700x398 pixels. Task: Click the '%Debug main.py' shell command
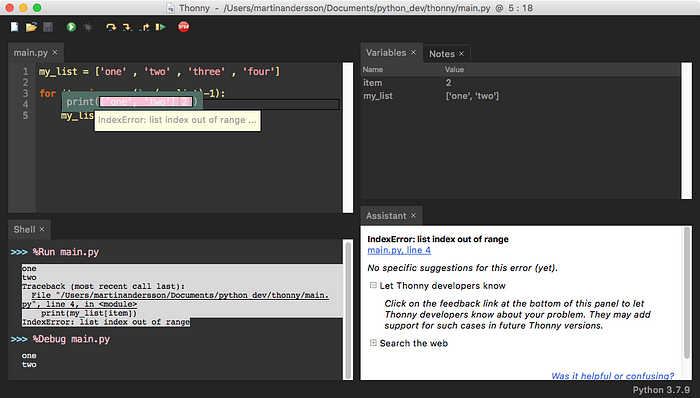[x=71, y=339]
